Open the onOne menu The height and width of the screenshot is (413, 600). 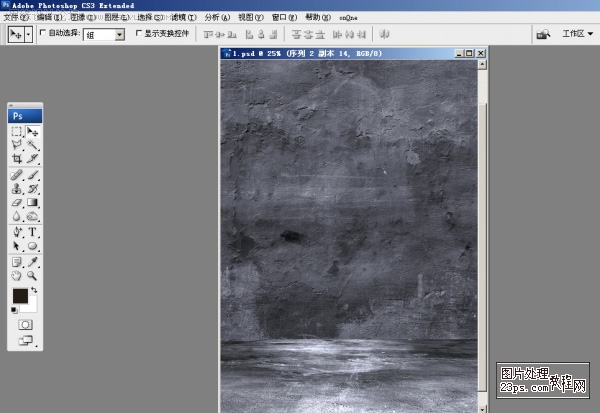point(348,18)
